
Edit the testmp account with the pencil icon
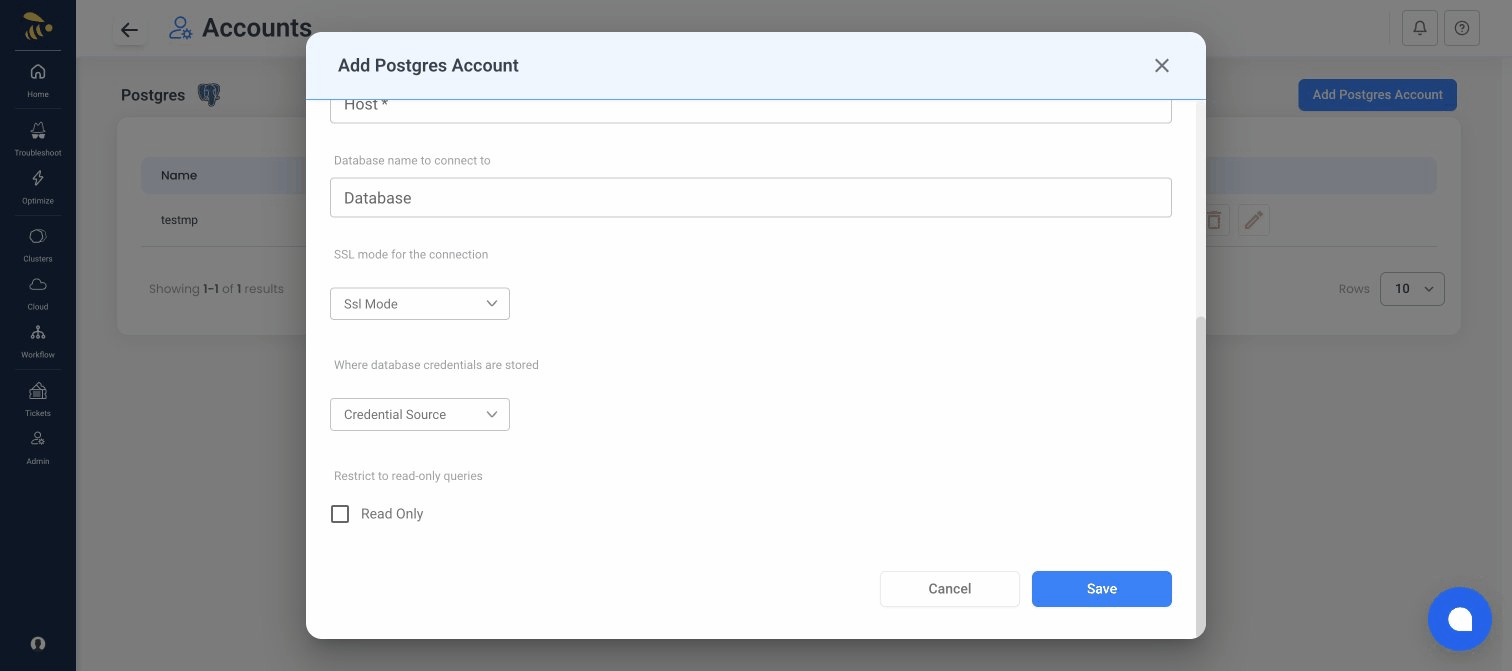tap(1254, 220)
